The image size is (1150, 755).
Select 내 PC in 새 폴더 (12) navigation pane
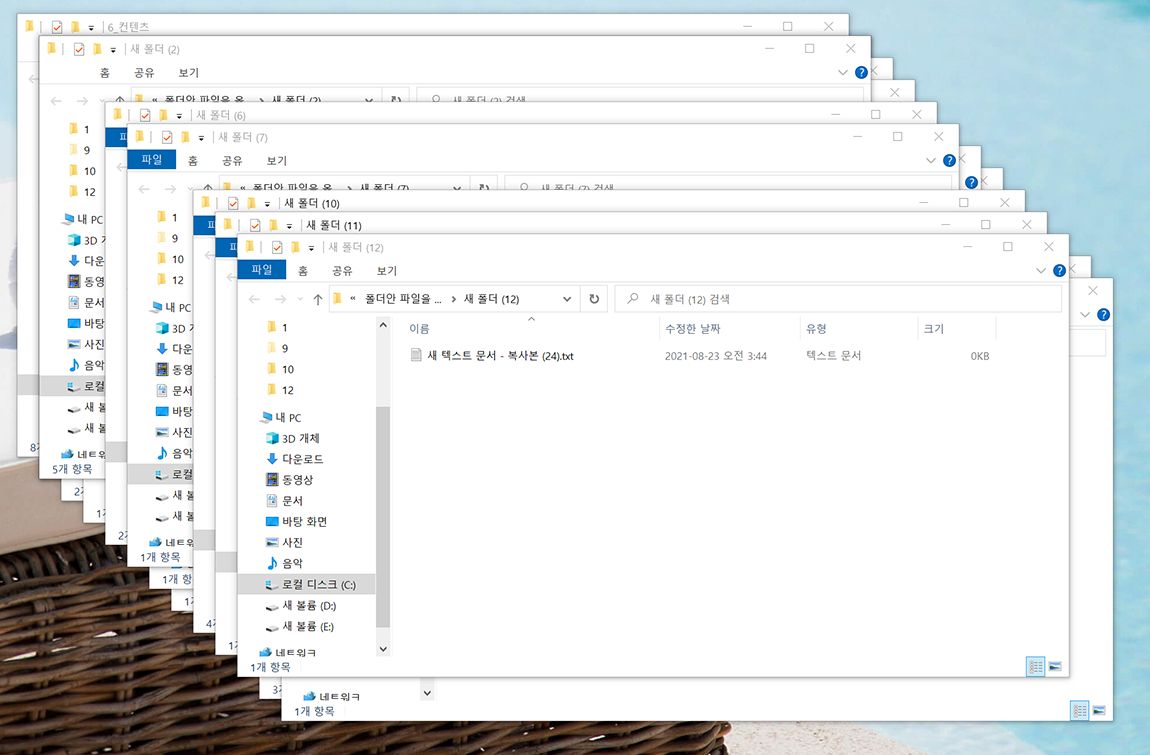click(x=288, y=417)
